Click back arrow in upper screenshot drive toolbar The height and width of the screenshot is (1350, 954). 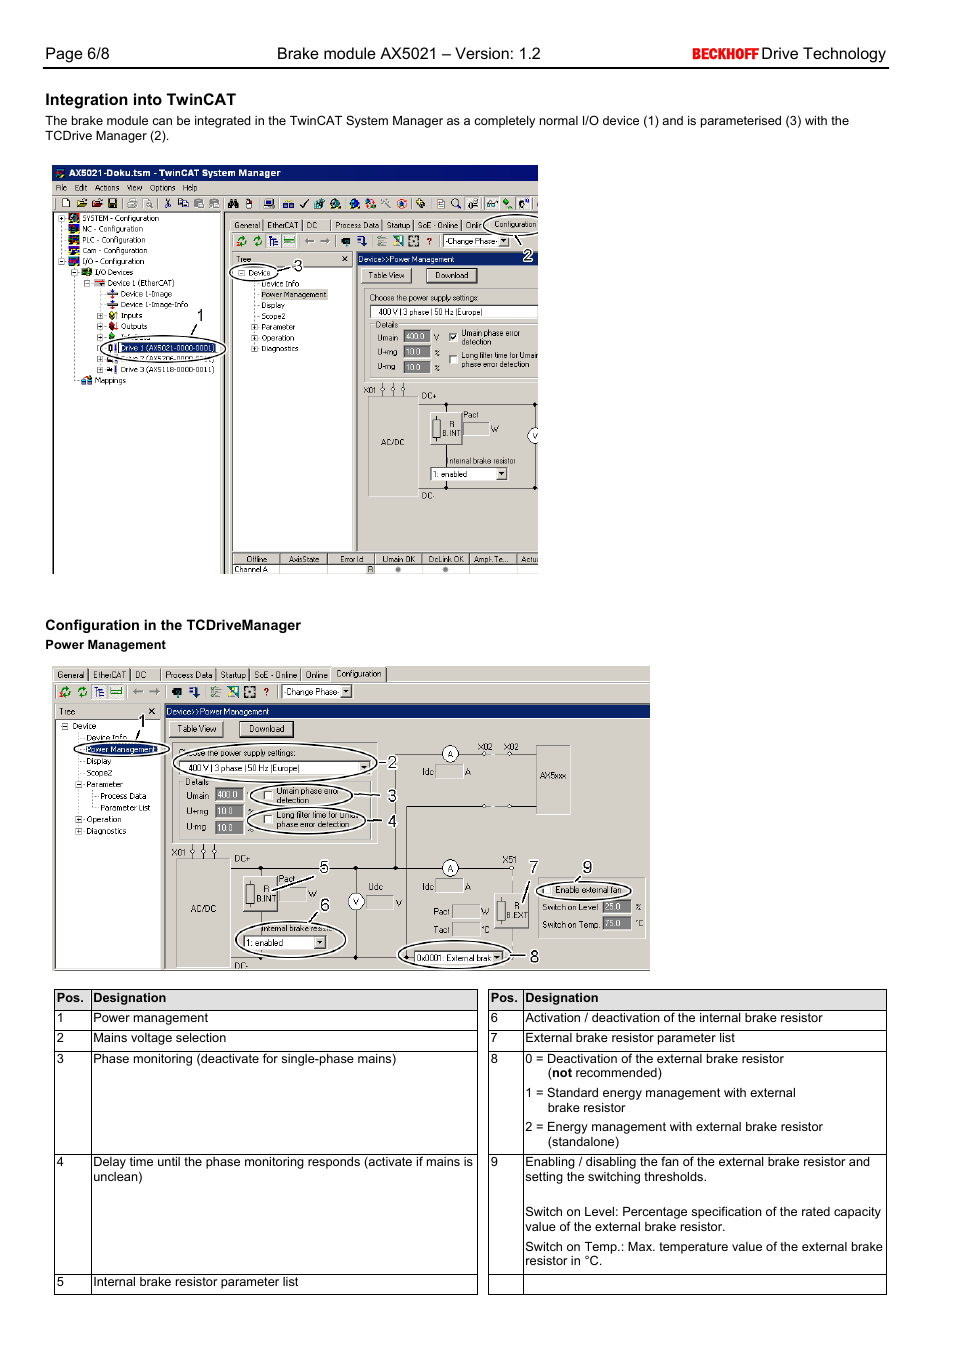point(309,241)
